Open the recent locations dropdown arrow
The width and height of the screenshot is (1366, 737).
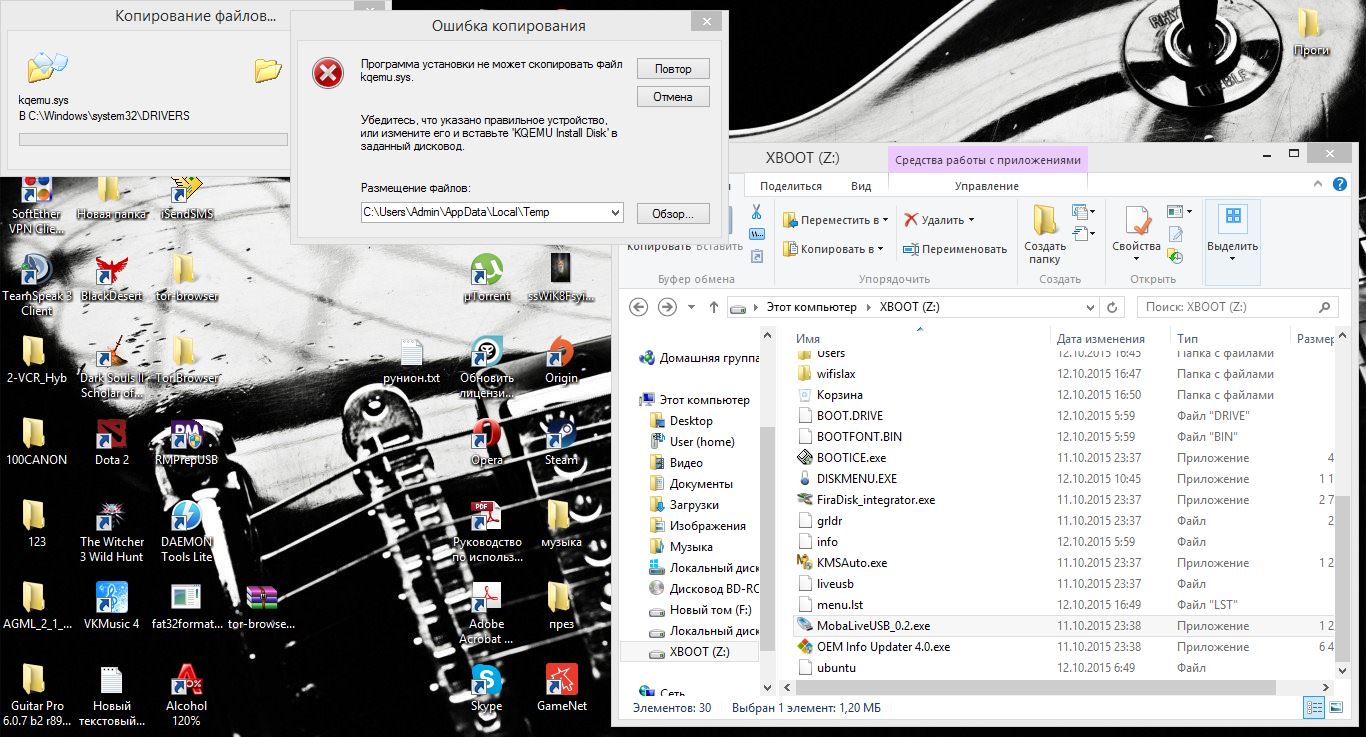click(691, 307)
